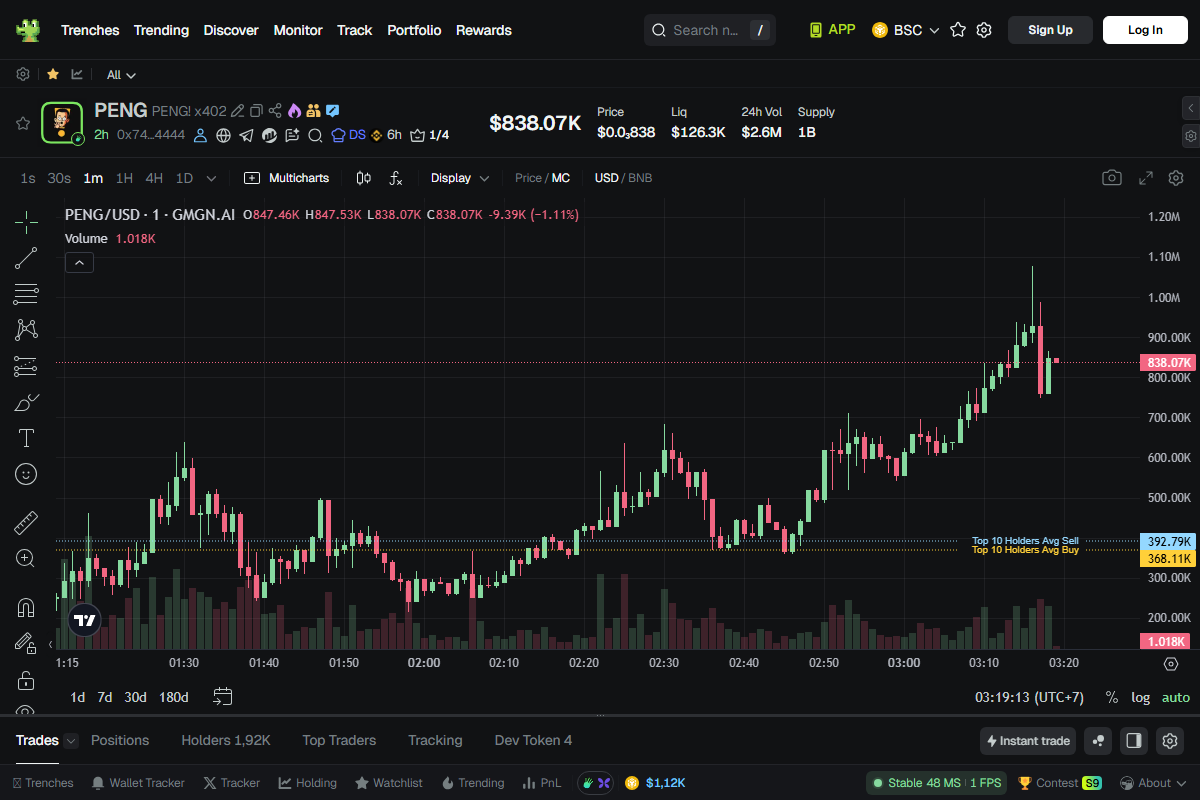This screenshot has width=1200, height=800.
Task: Select the Text annotation tool
Action: [26, 438]
